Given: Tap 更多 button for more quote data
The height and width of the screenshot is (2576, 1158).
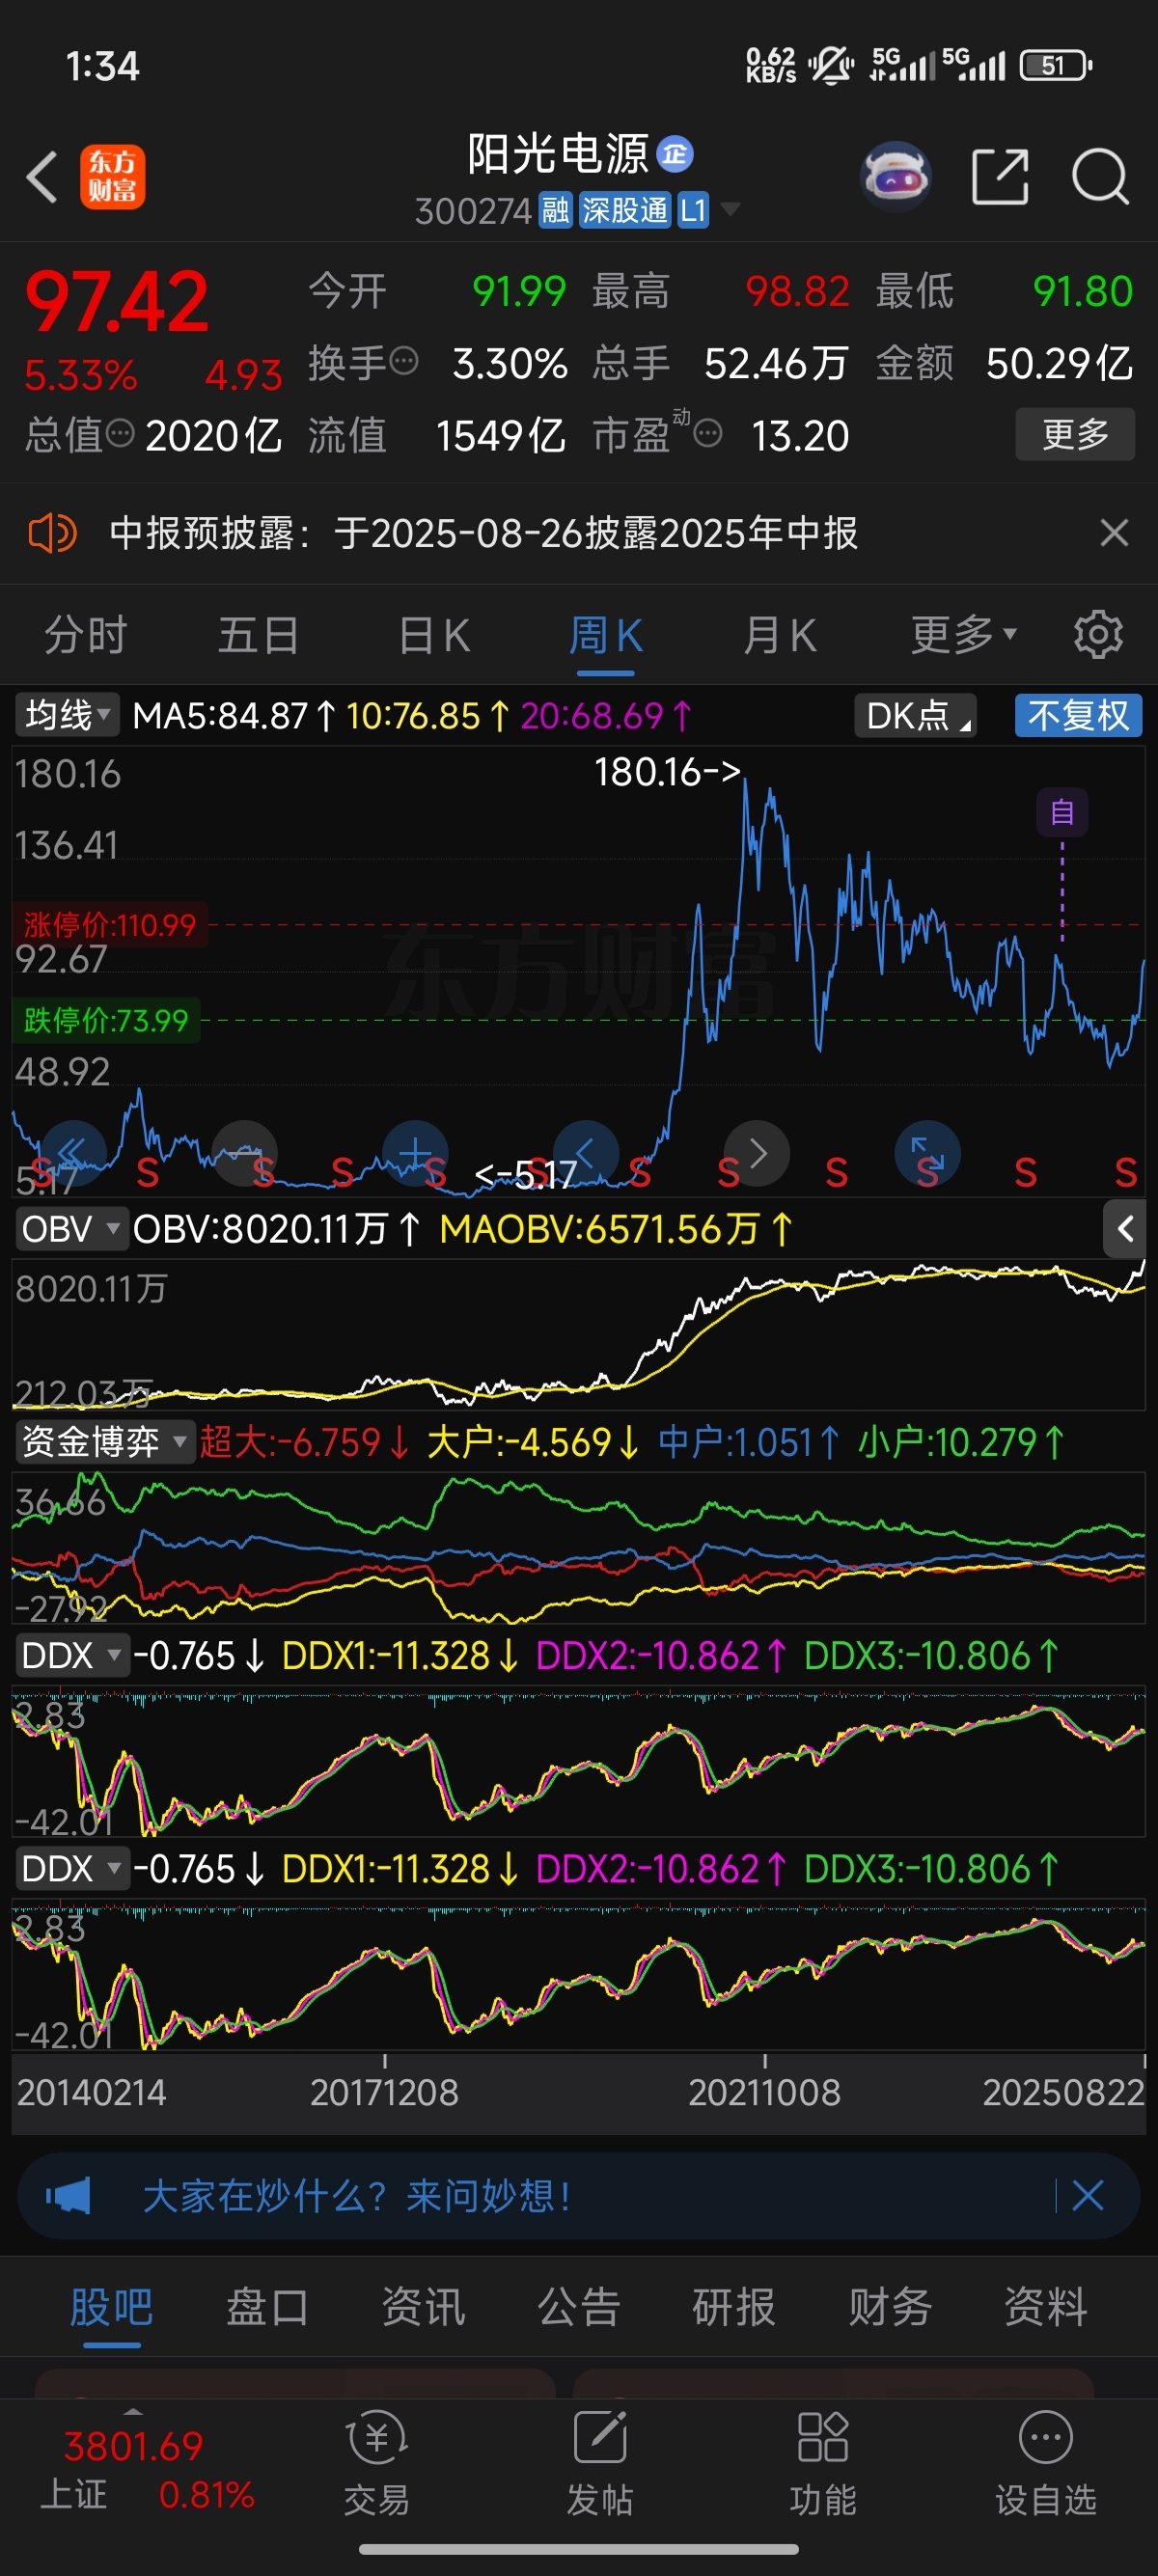Looking at the screenshot, I should [1075, 434].
